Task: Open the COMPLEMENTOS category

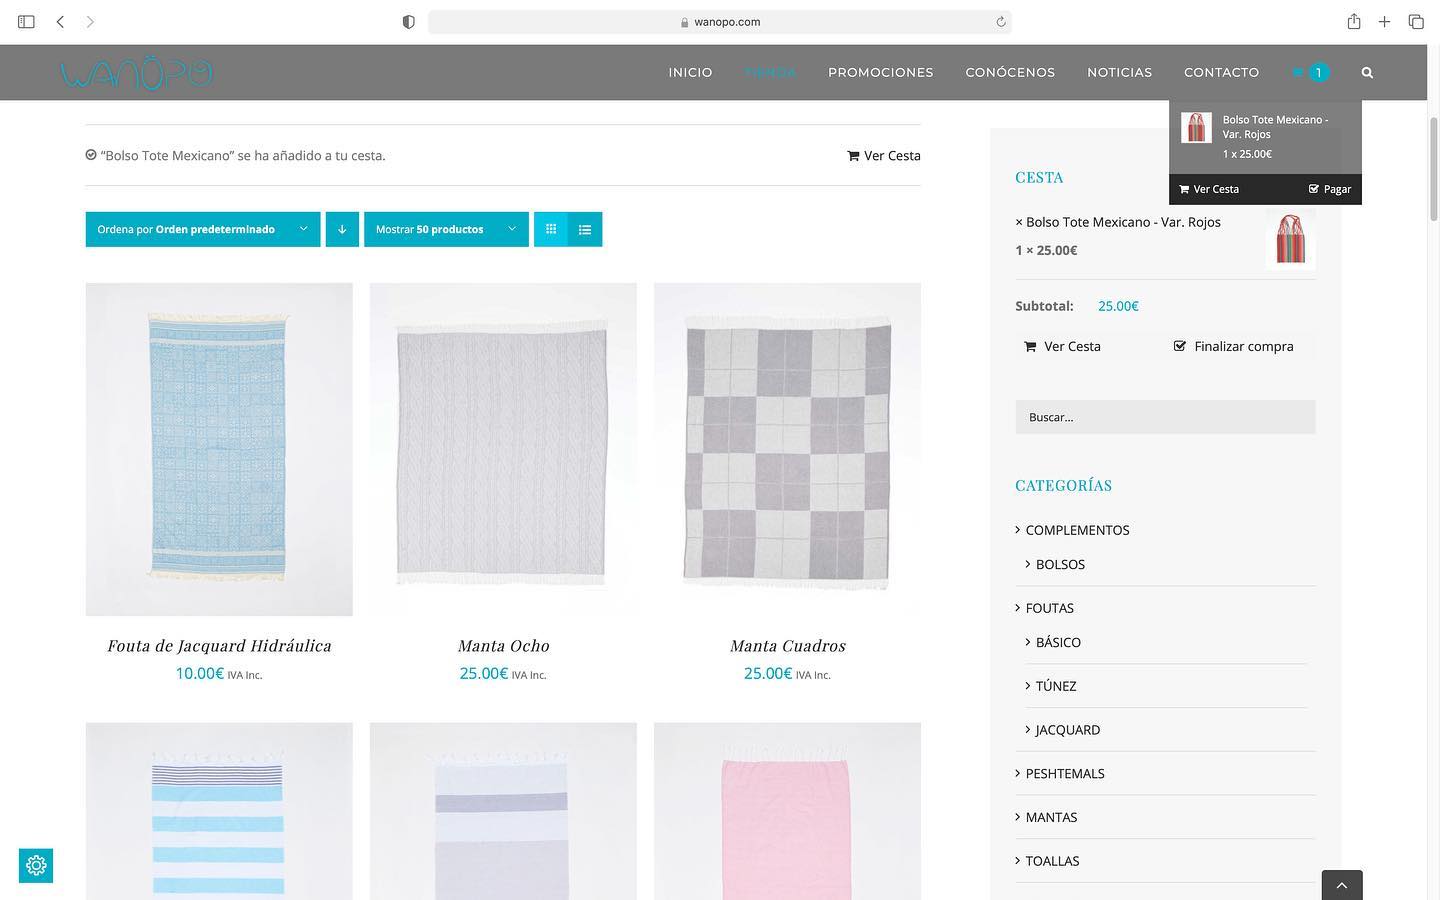Action: 1077,530
